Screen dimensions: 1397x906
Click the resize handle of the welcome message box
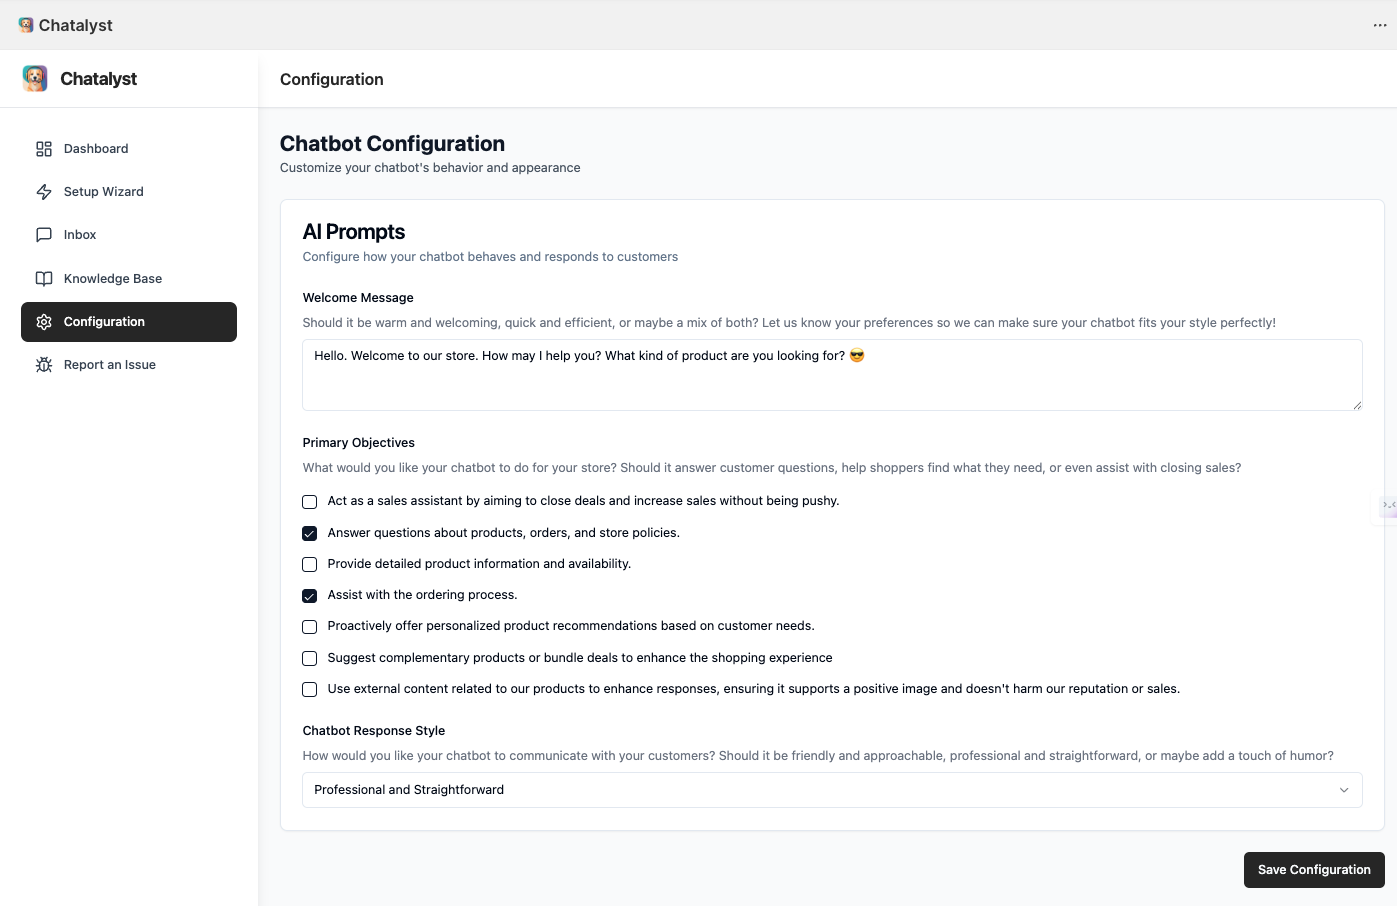[x=1357, y=405]
